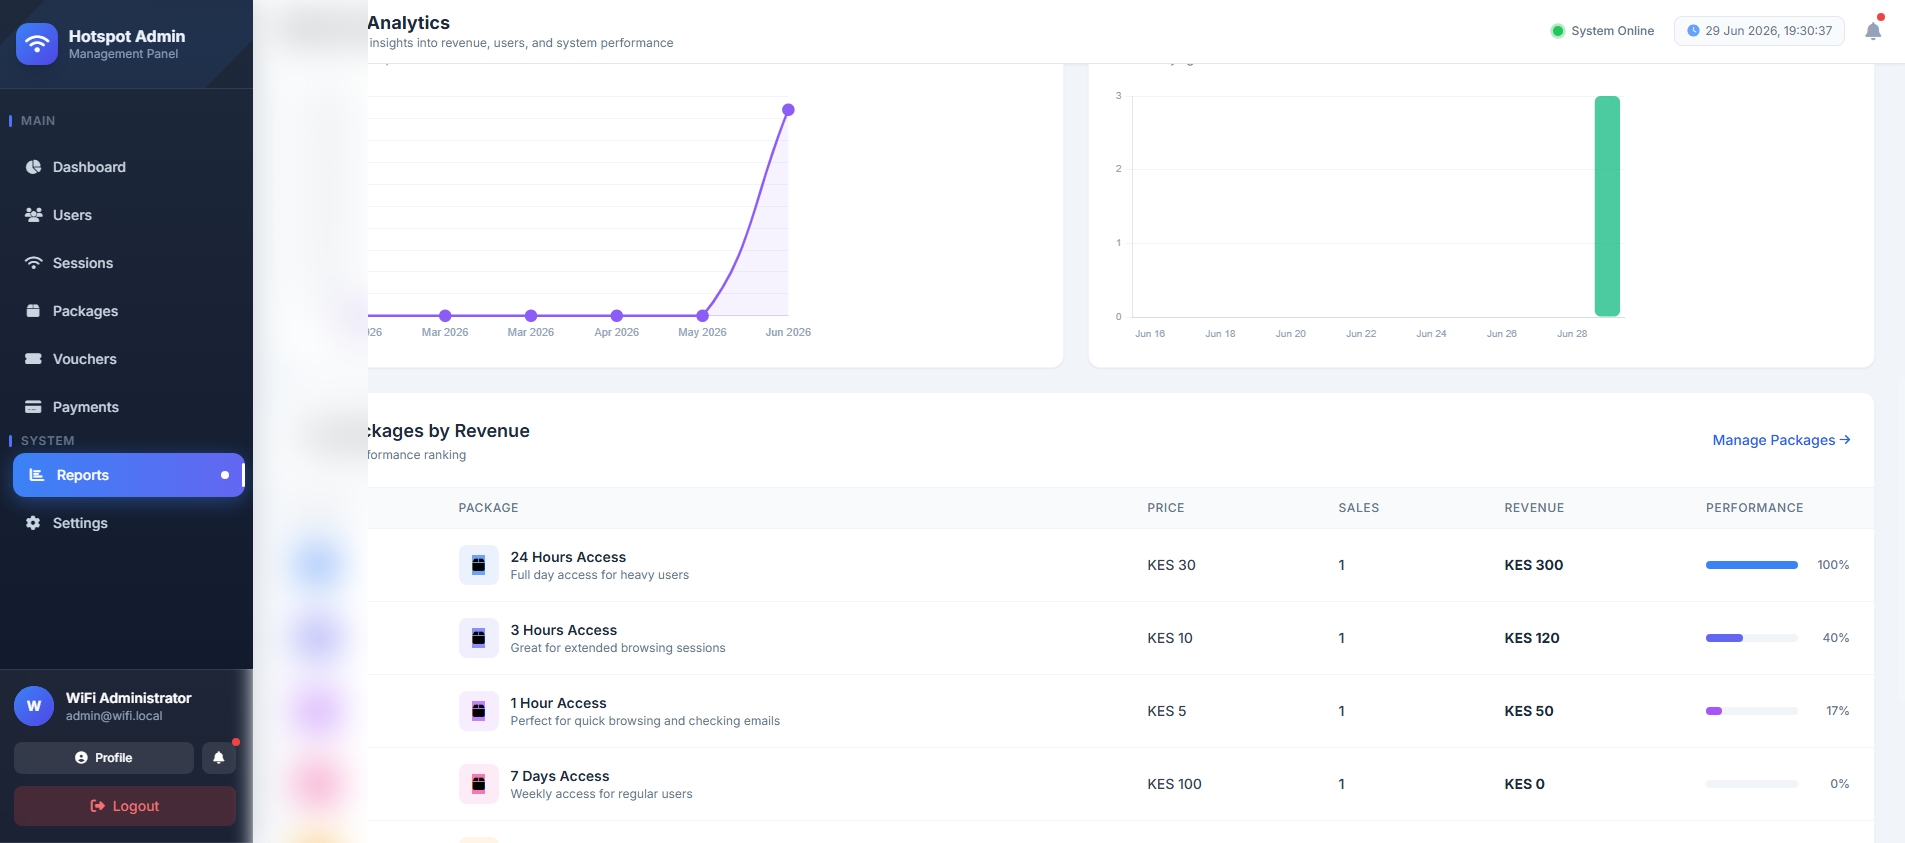The width and height of the screenshot is (1905, 843).
Task: Go to the Users page
Action: click(128, 215)
